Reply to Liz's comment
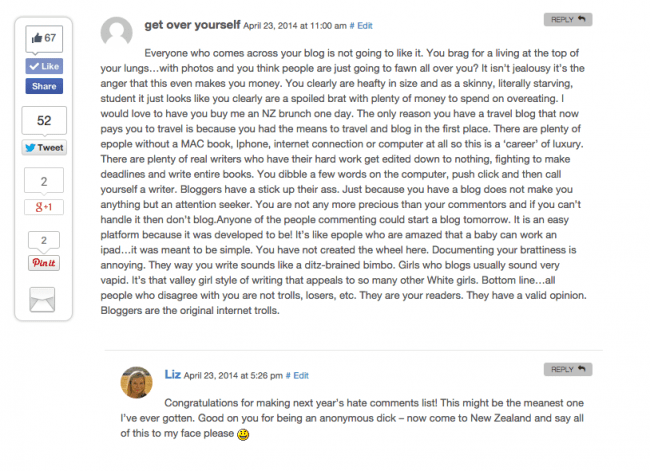650x471 pixels. [x=571, y=369]
